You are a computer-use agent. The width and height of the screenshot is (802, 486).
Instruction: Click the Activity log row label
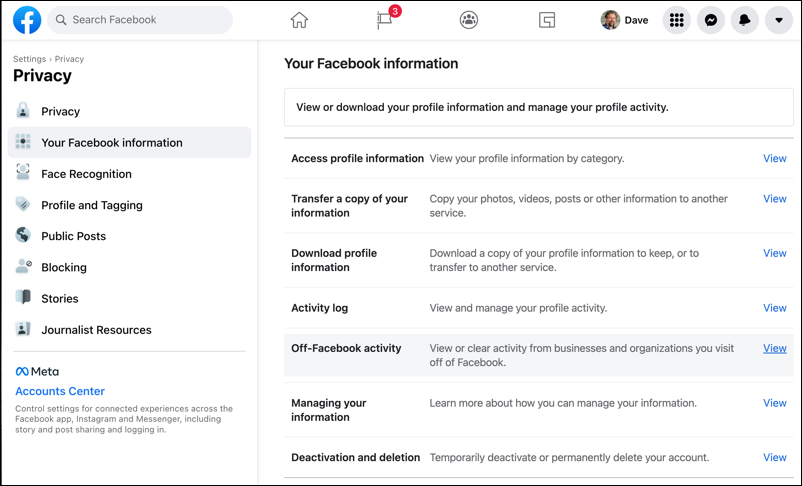click(320, 308)
